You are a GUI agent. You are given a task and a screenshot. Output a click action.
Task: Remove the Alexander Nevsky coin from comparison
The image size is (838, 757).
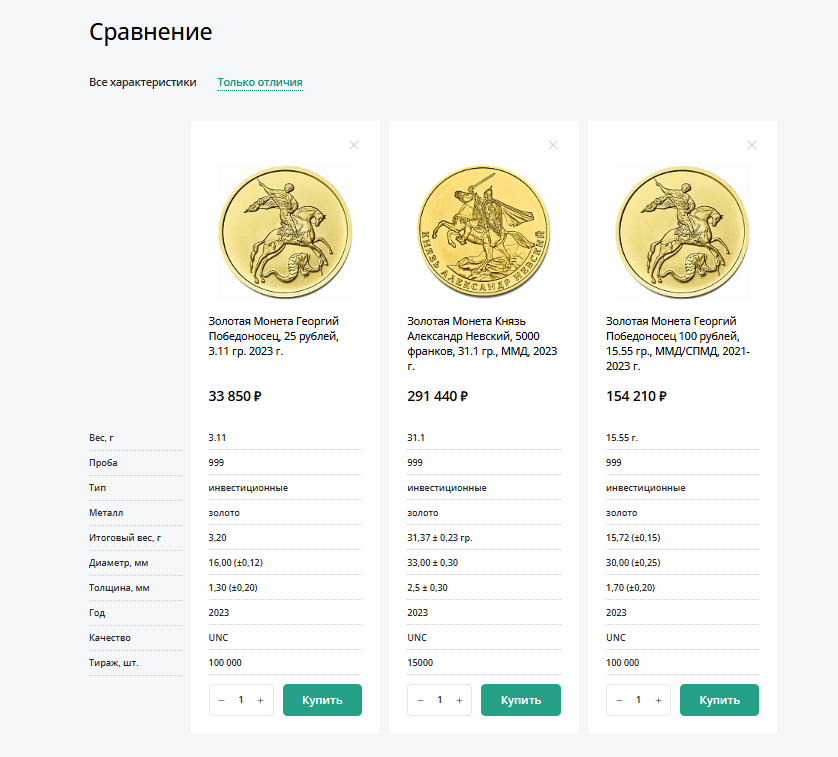553,145
